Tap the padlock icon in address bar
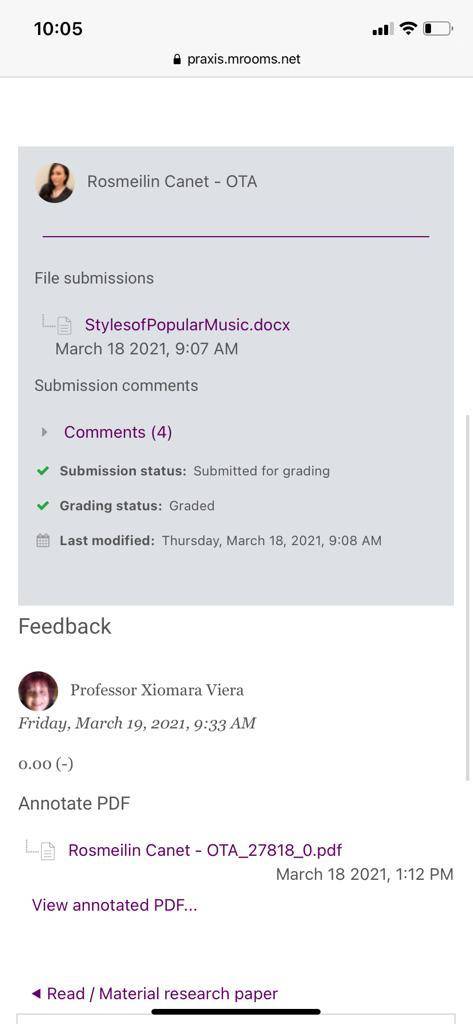 coord(176,59)
